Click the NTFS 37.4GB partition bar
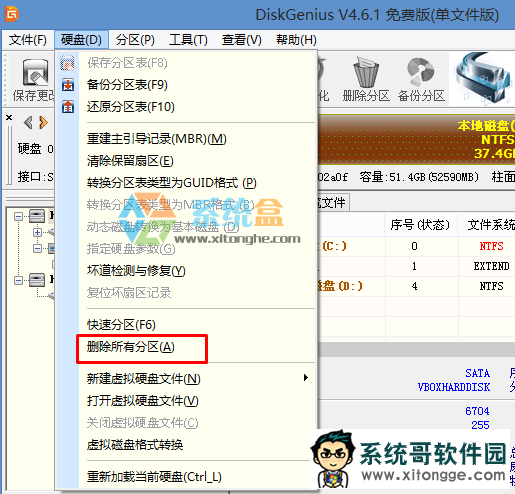The width and height of the screenshot is (515, 494). (416, 140)
